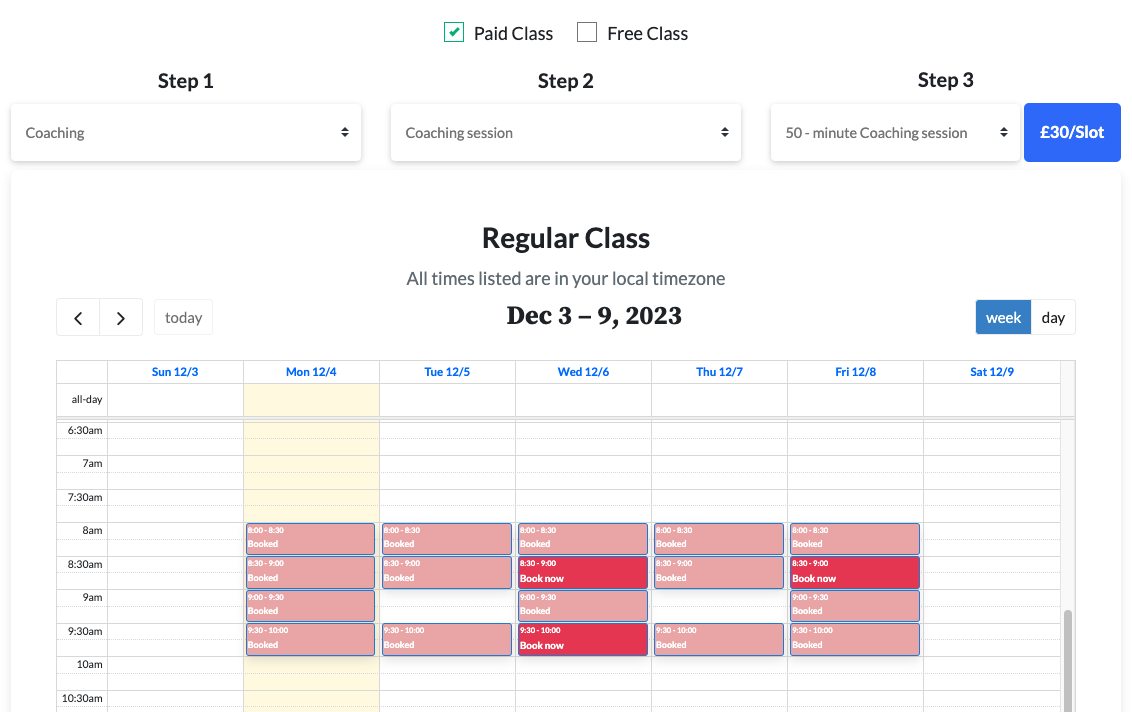Select the week calendar view
The image size is (1132, 712).
pos(1003,317)
